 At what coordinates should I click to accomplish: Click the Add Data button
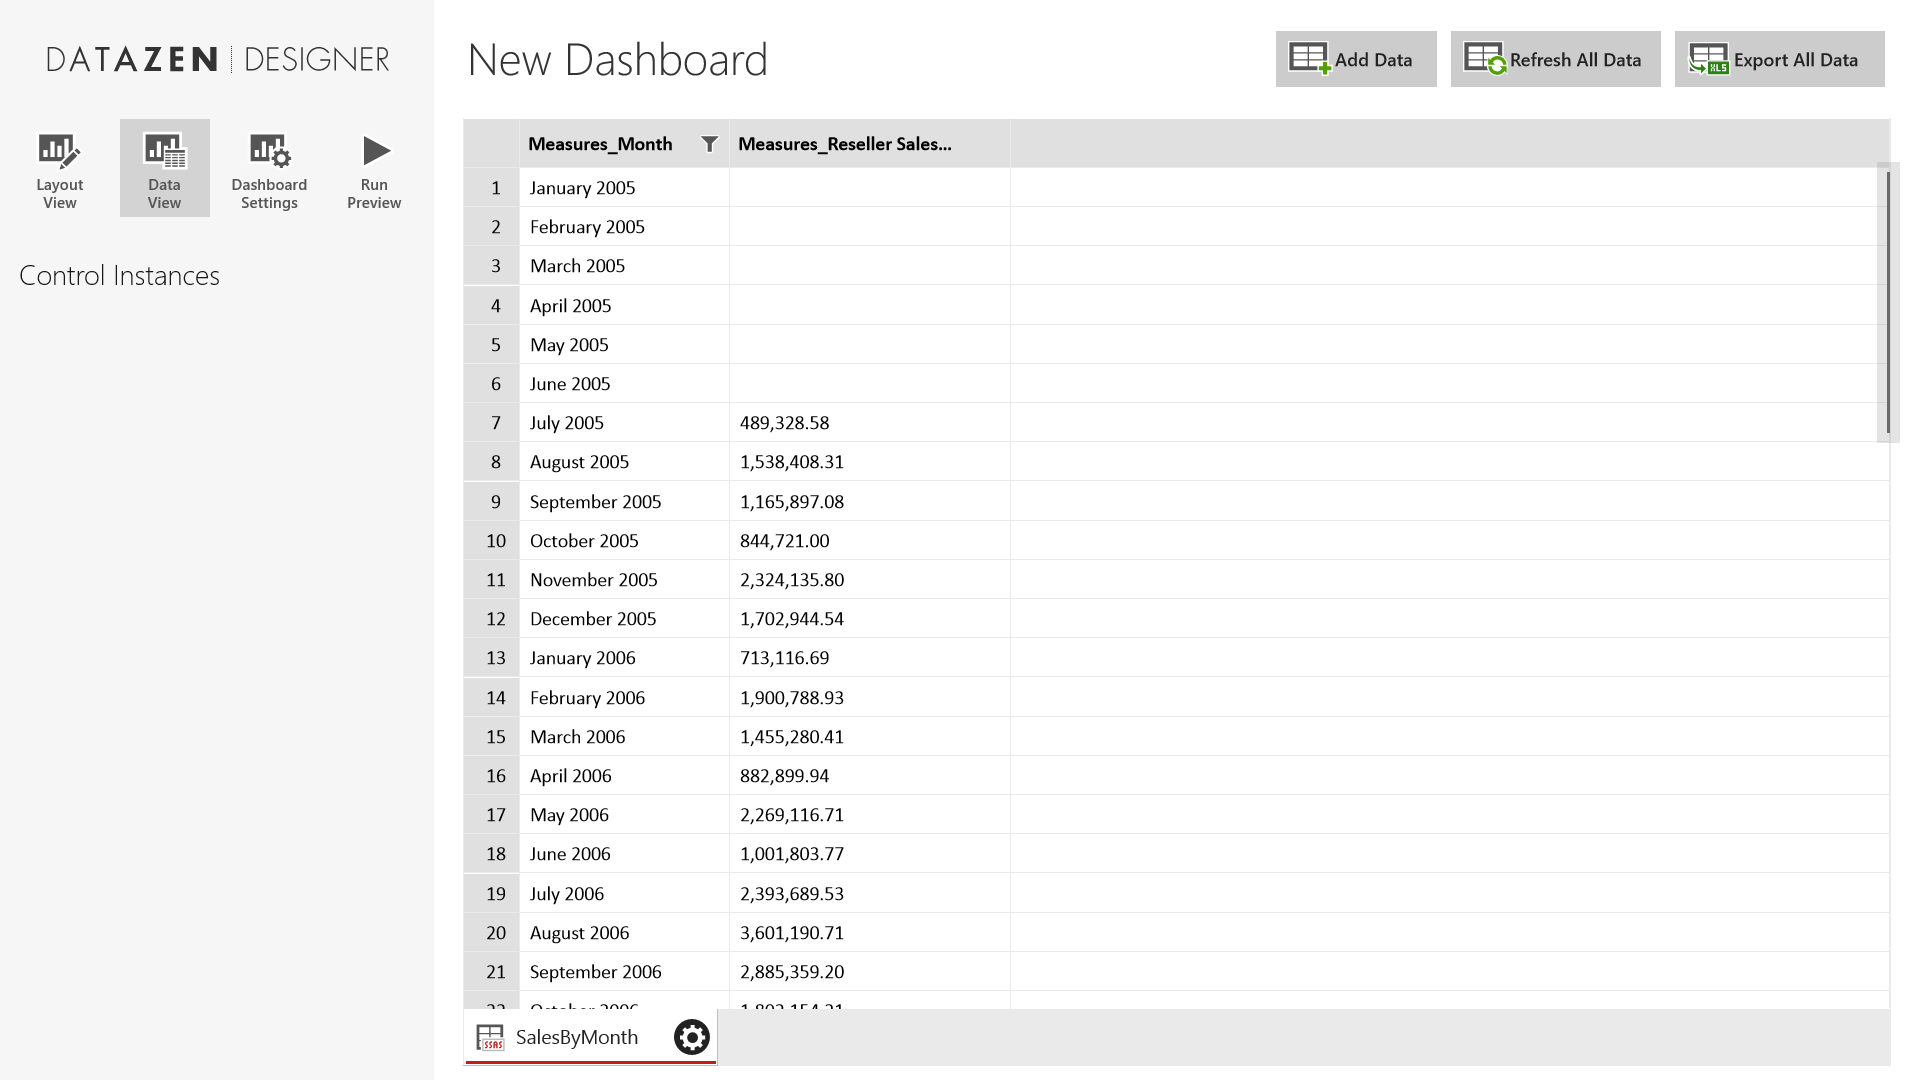(x=1355, y=60)
